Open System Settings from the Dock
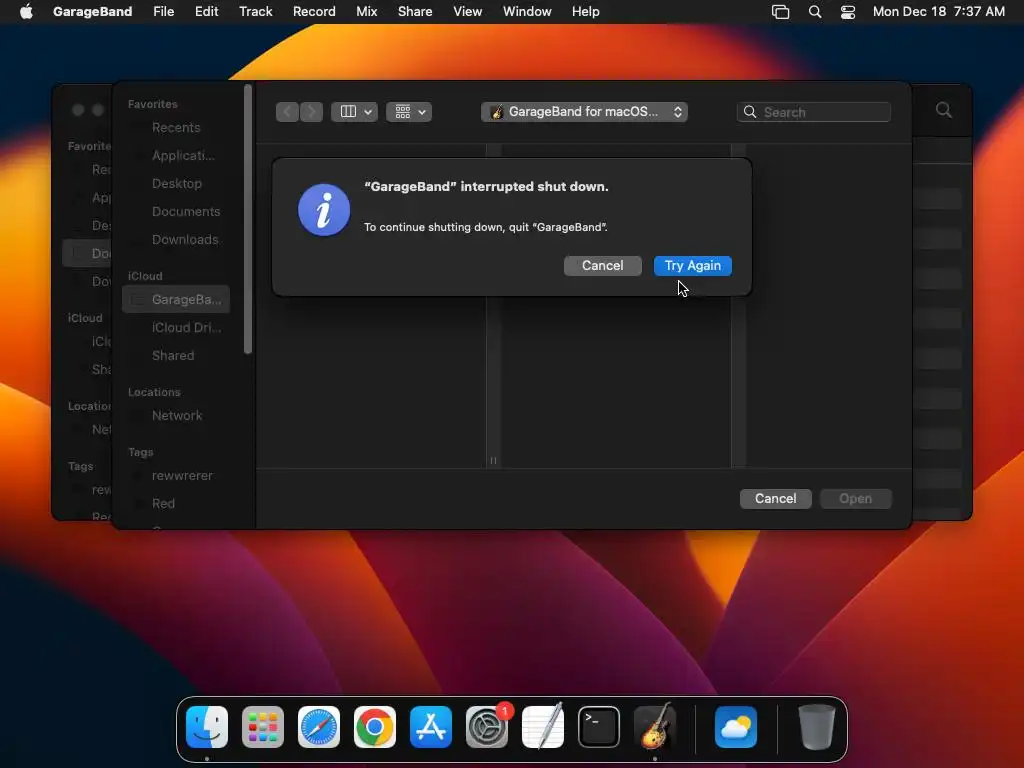Image resolution: width=1024 pixels, height=768 pixels. point(487,727)
